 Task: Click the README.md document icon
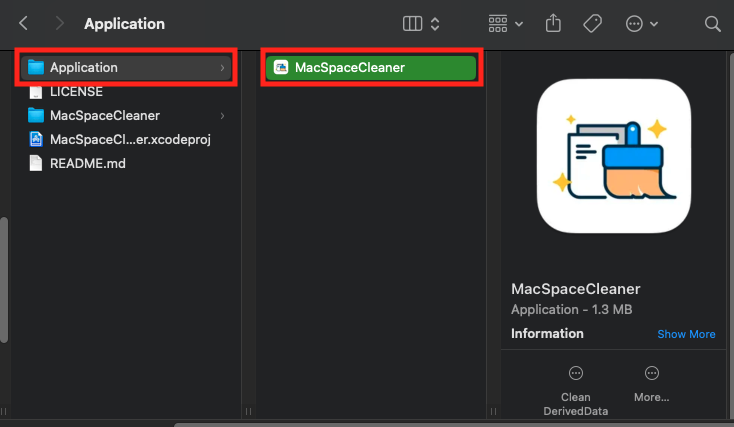(36, 163)
